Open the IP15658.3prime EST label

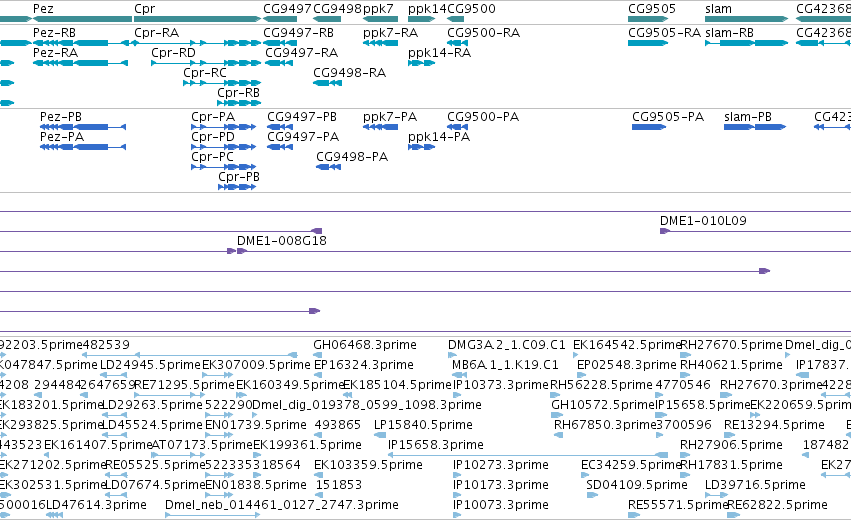pos(435,445)
